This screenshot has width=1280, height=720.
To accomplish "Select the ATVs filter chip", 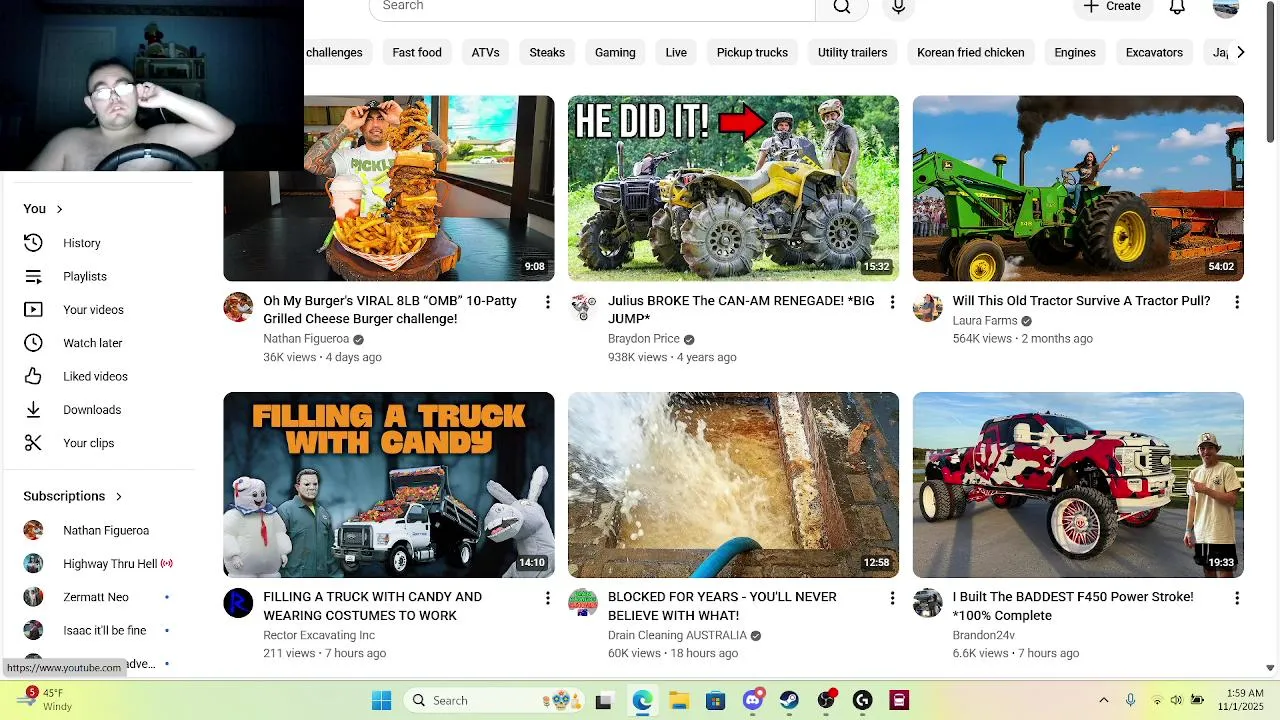I will point(486,52).
